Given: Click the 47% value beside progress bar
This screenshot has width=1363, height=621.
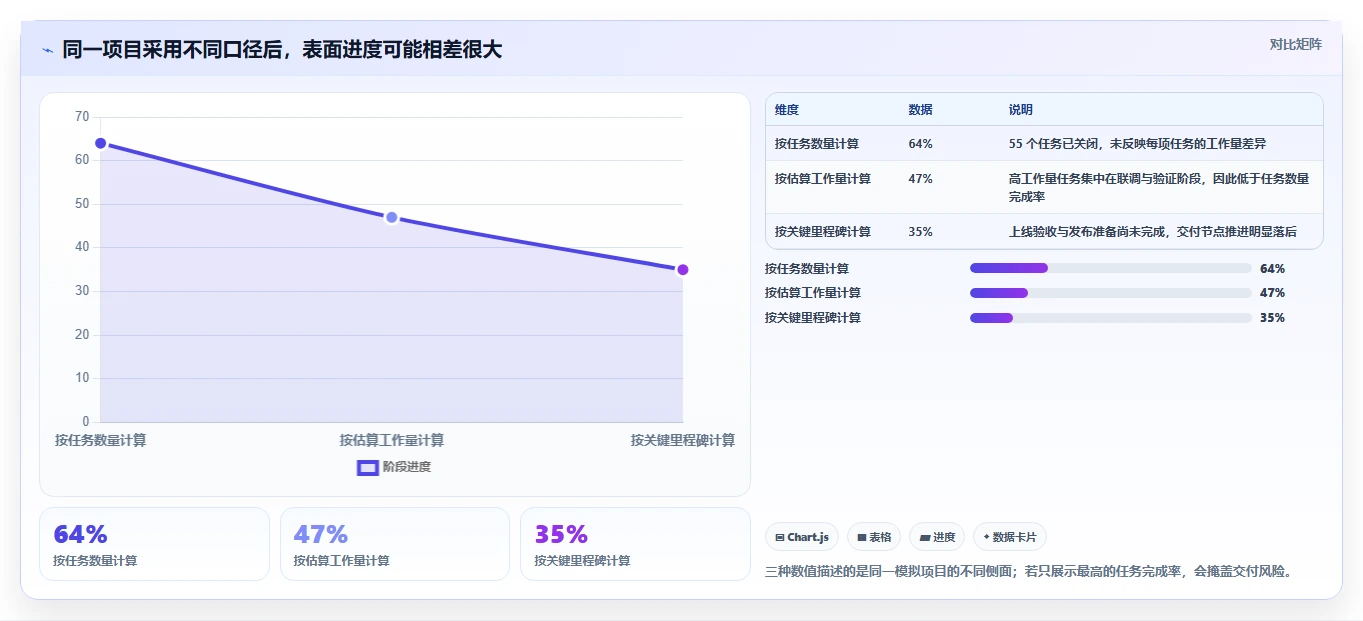Looking at the screenshot, I should pos(1272,293).
